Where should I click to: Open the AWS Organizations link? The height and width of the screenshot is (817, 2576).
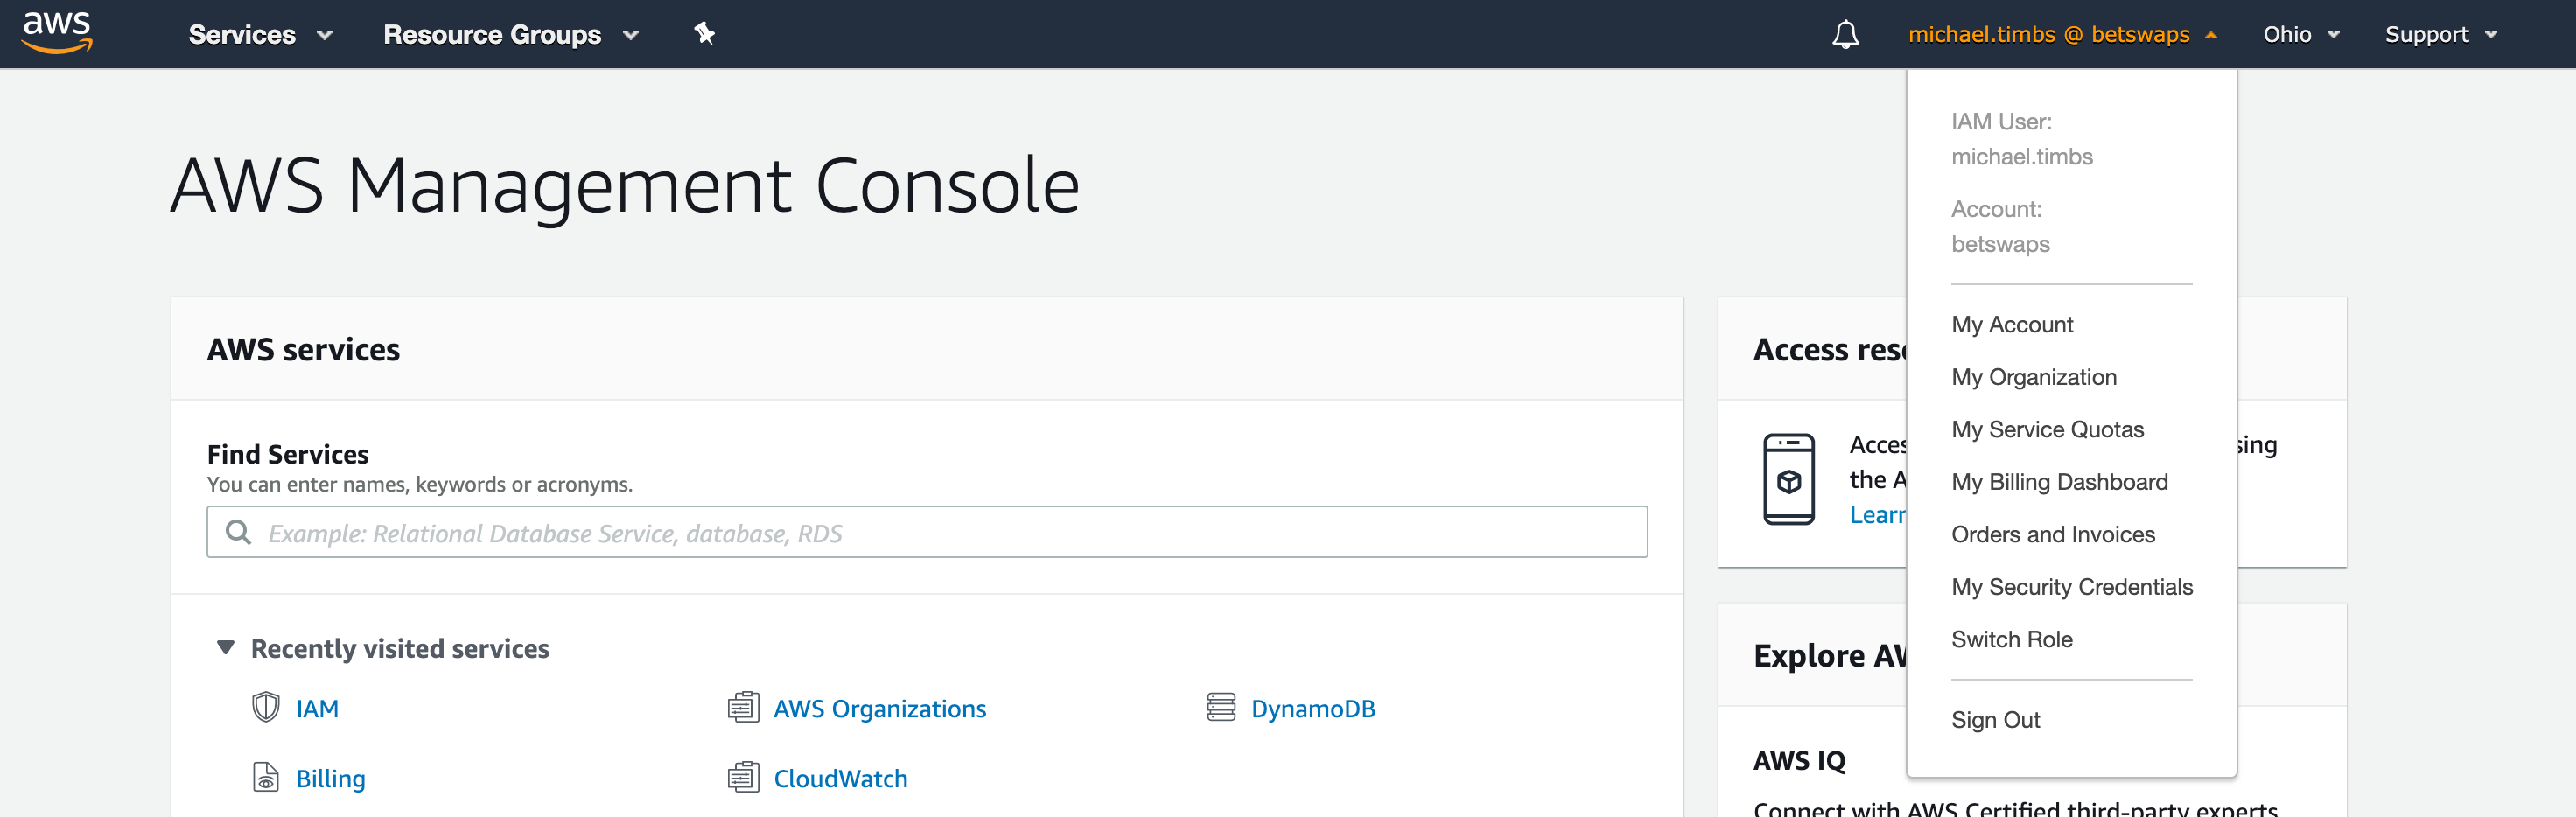(879, 709)
